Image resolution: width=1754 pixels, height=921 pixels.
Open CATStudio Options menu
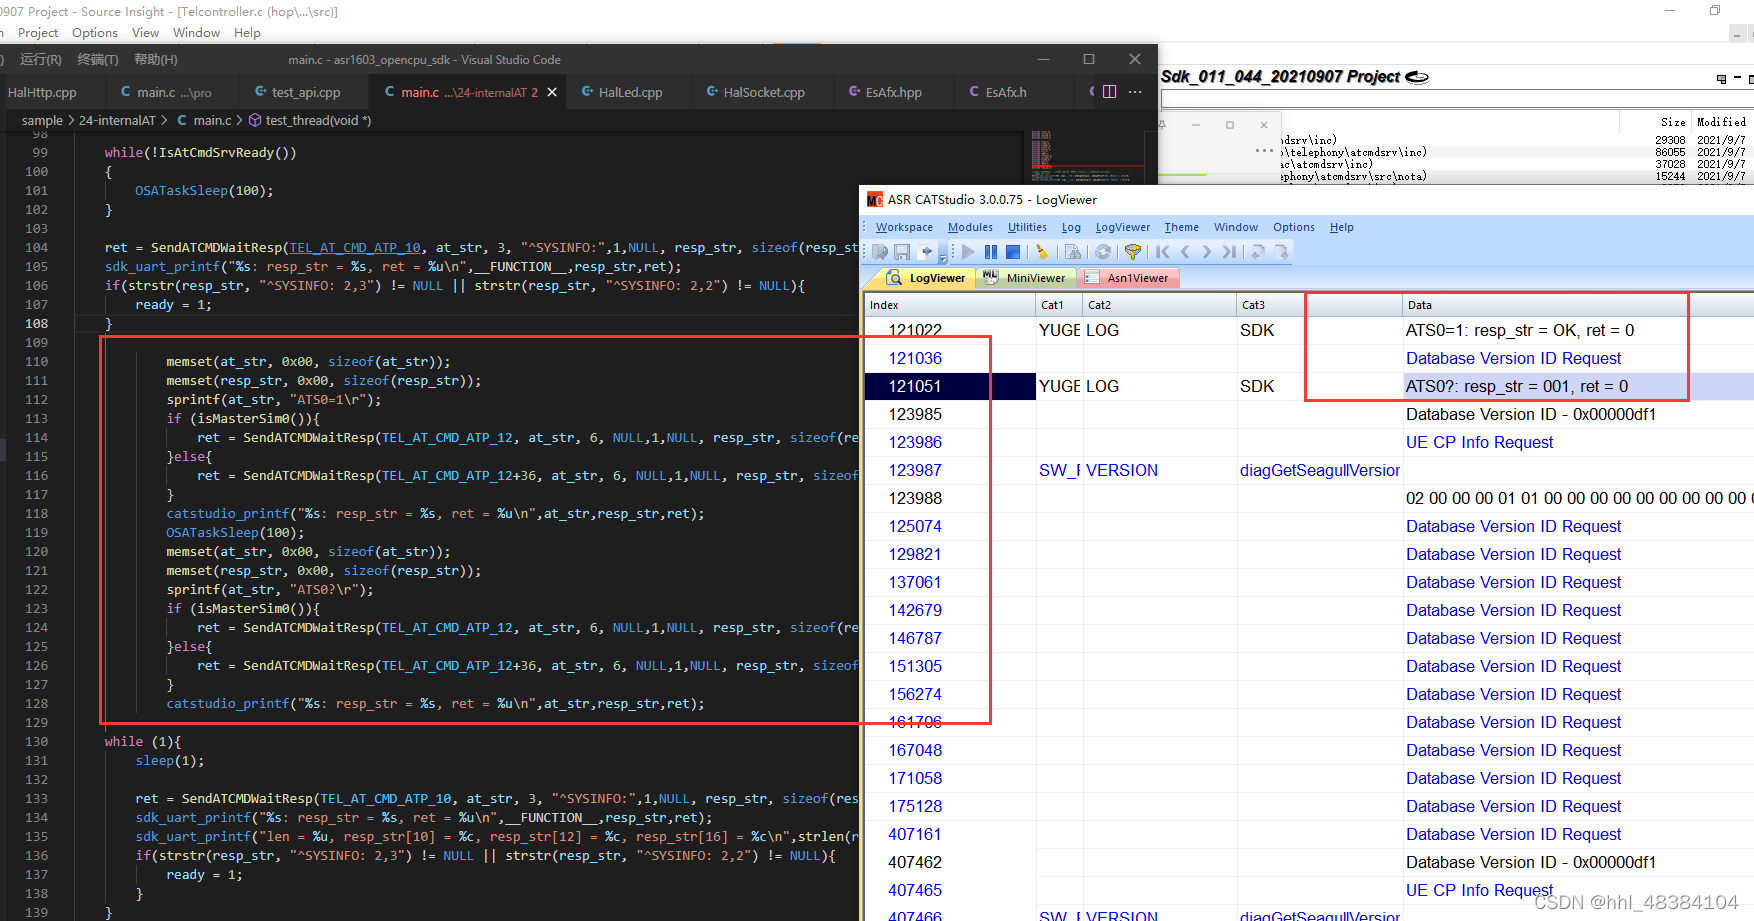[x=1293, y=227]
